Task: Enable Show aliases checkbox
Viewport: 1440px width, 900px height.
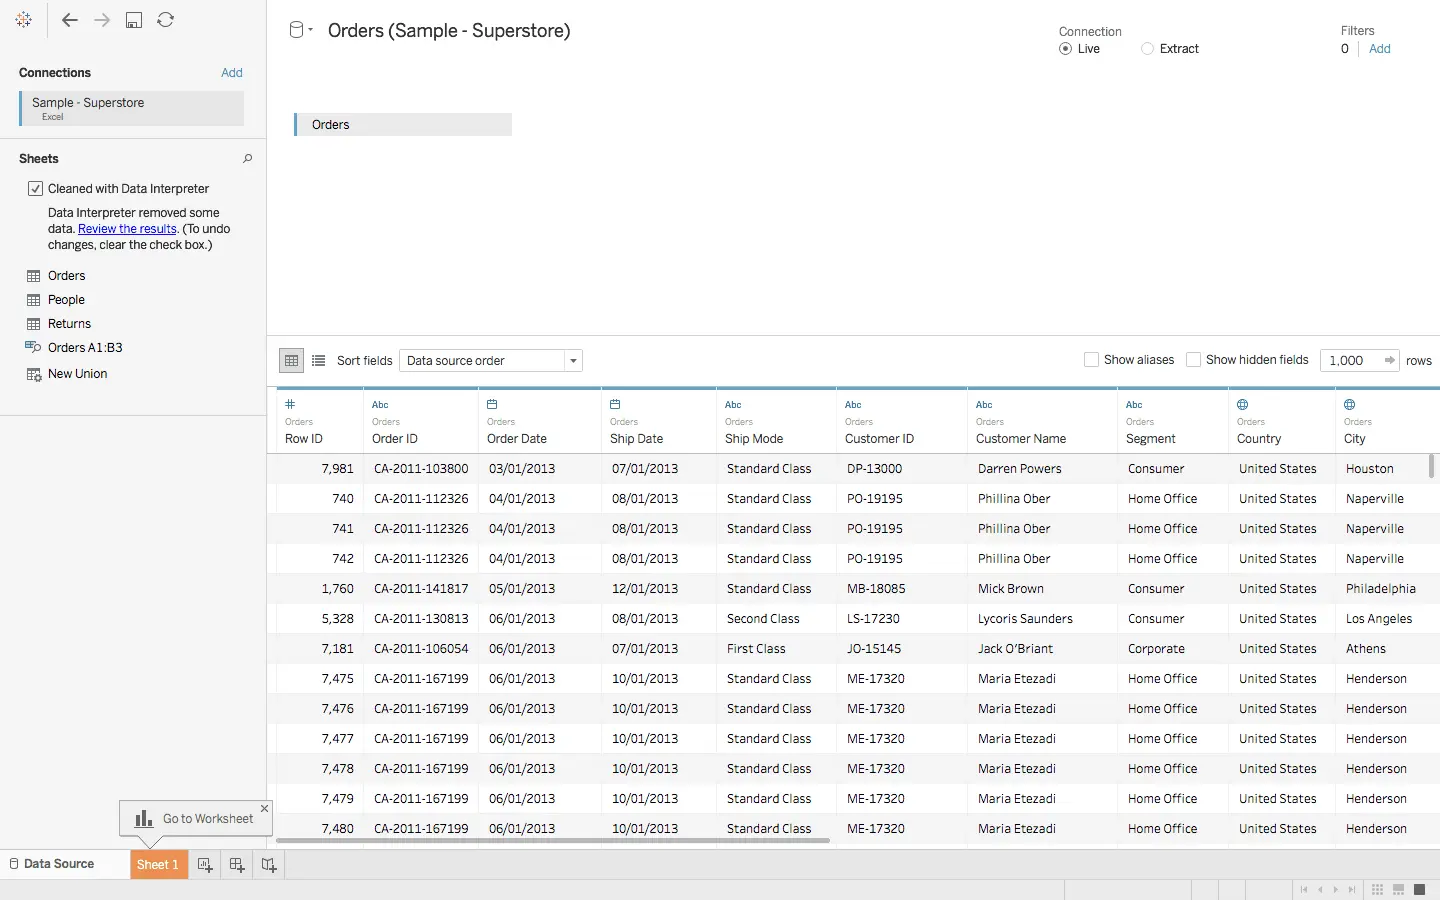Action: point(1091,360)
